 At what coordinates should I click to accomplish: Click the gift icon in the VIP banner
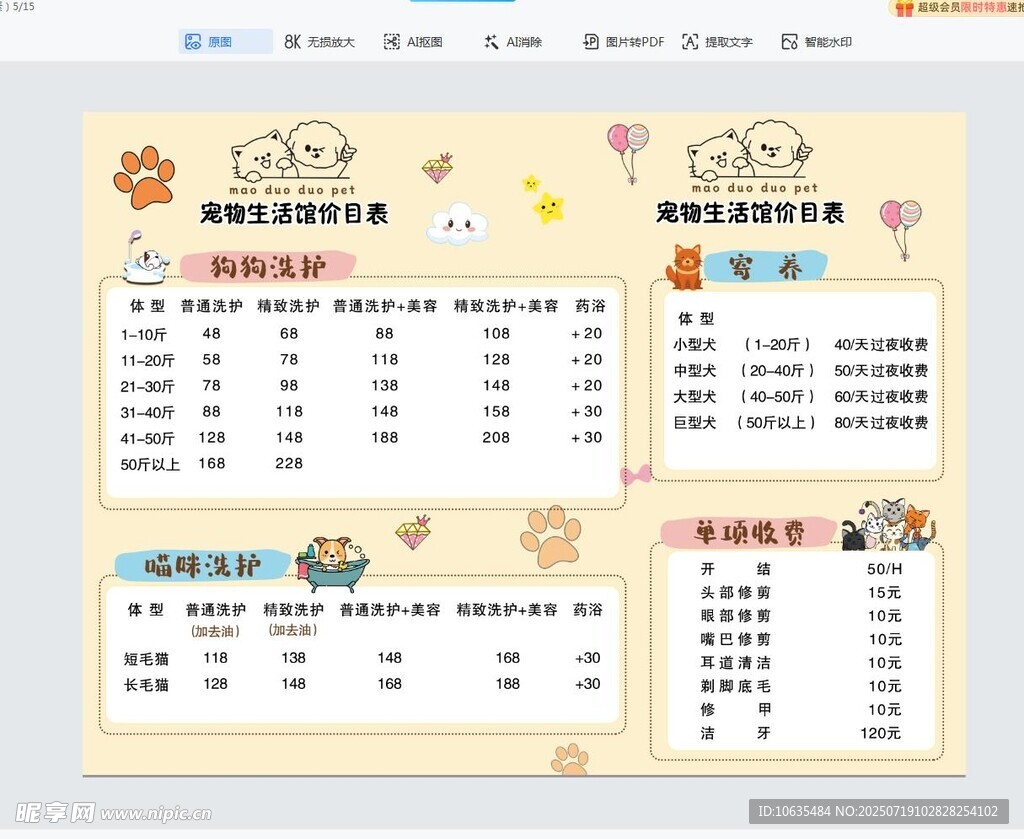point(904,8)
